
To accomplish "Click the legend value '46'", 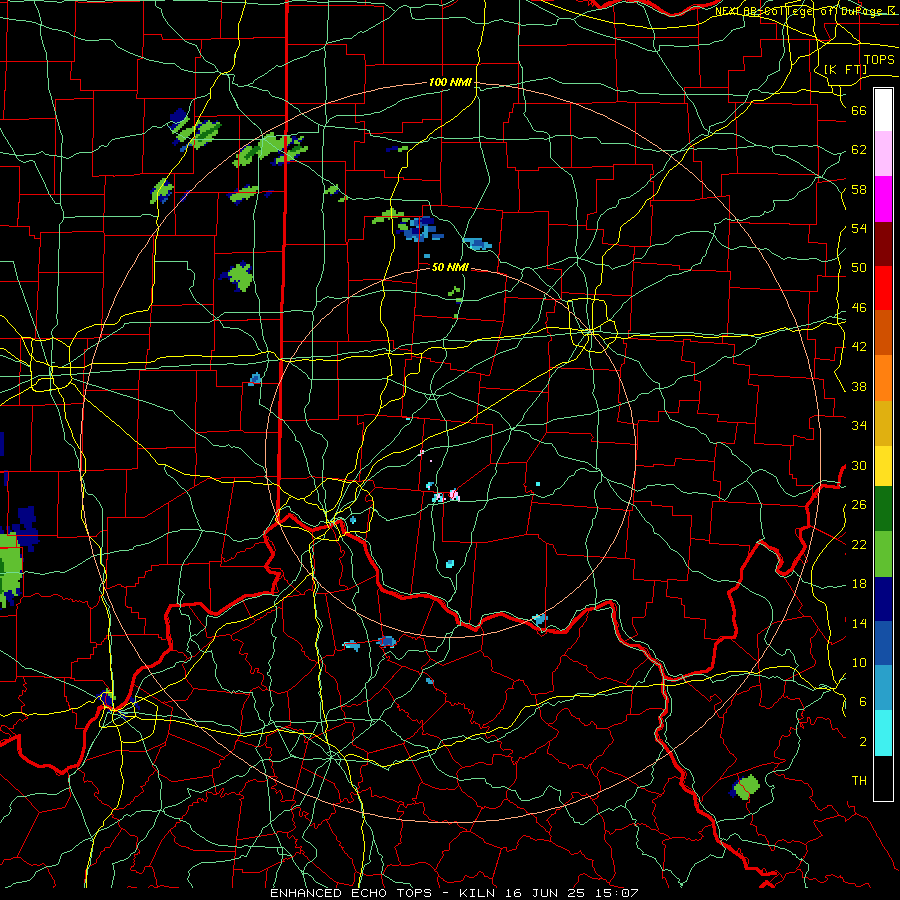I will [859, 308].
